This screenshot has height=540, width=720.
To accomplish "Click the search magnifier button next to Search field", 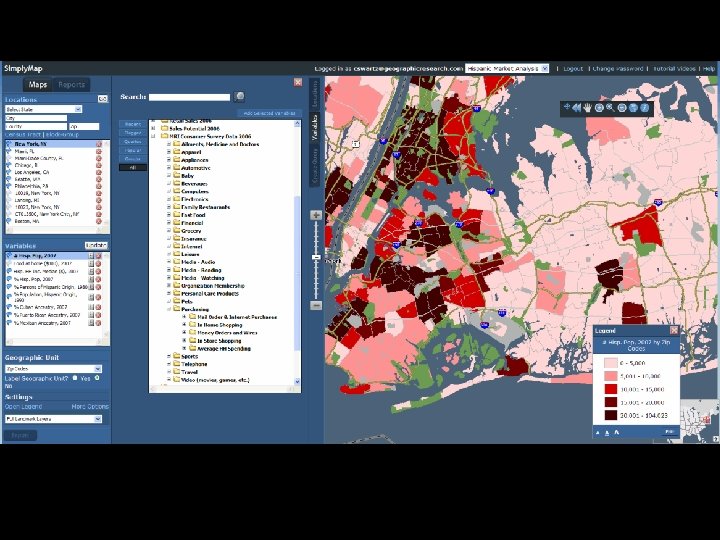I will pyautogui.click(x=239, y=96).
